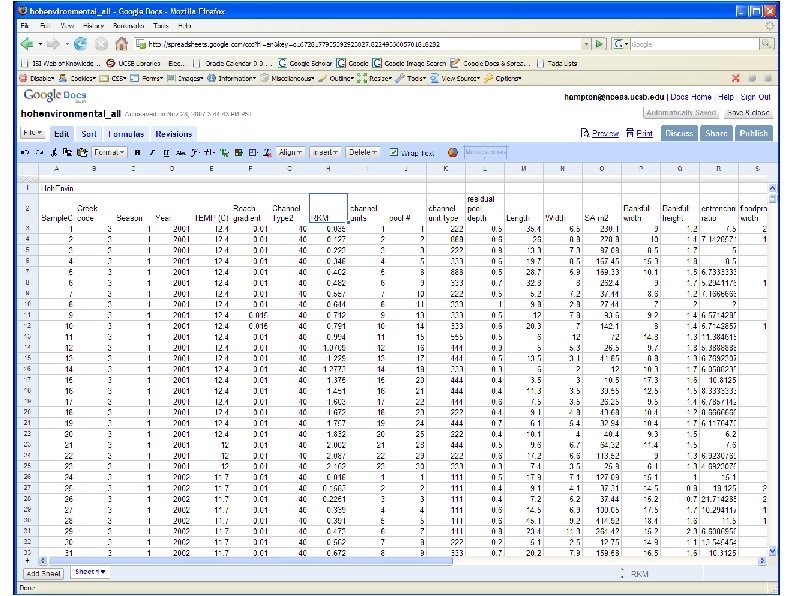Click the Add Sheet button

pos(44,572)
